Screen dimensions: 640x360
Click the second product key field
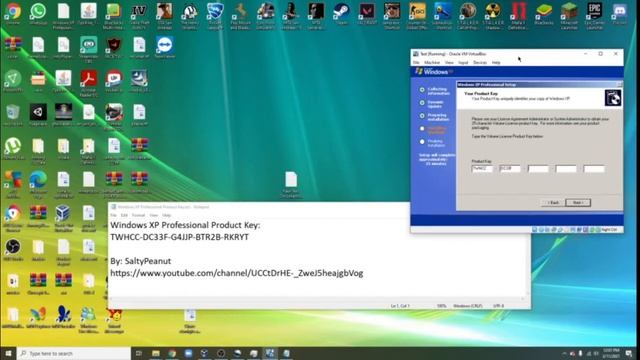point(510,169)
